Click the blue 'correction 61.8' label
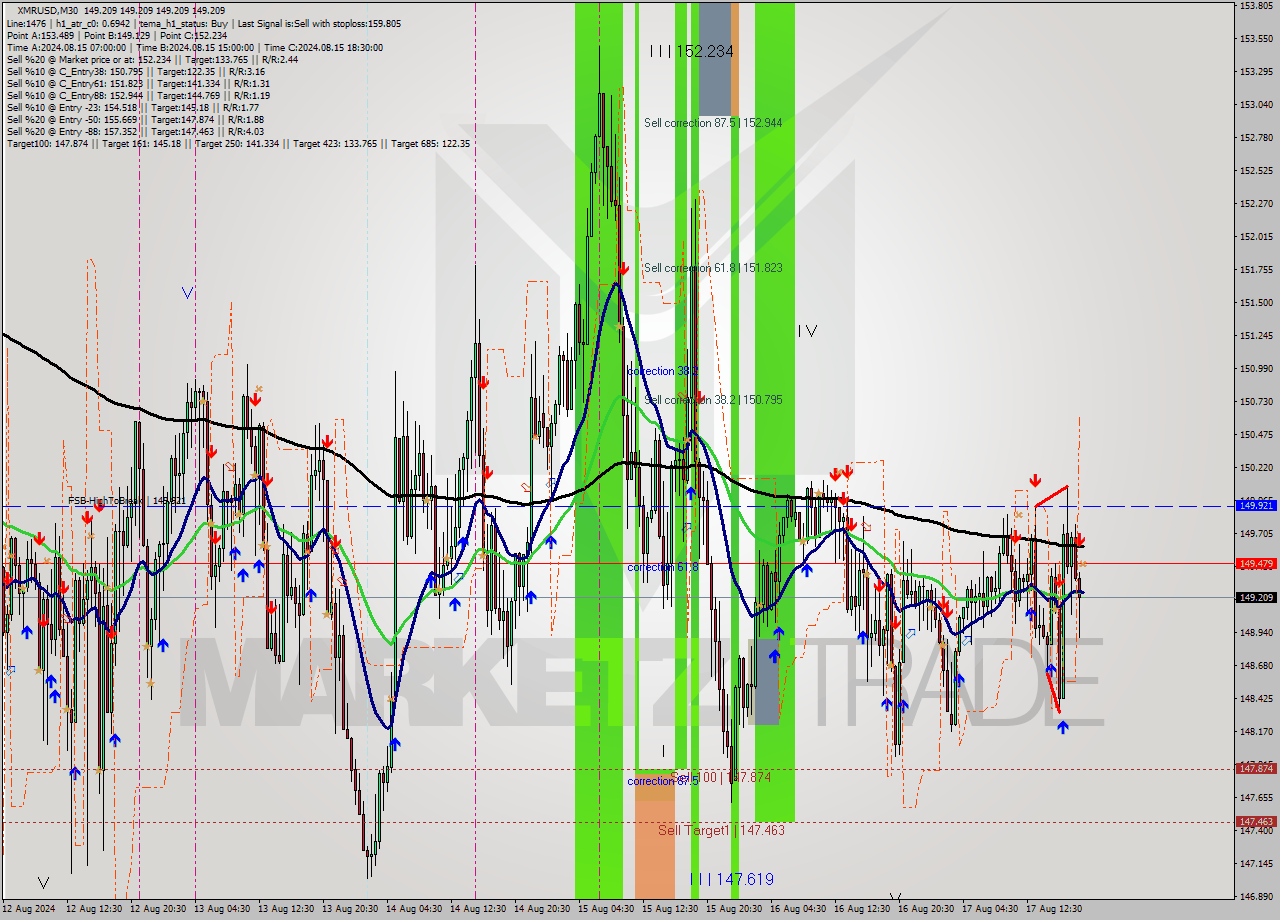 [x=662, y=567]
